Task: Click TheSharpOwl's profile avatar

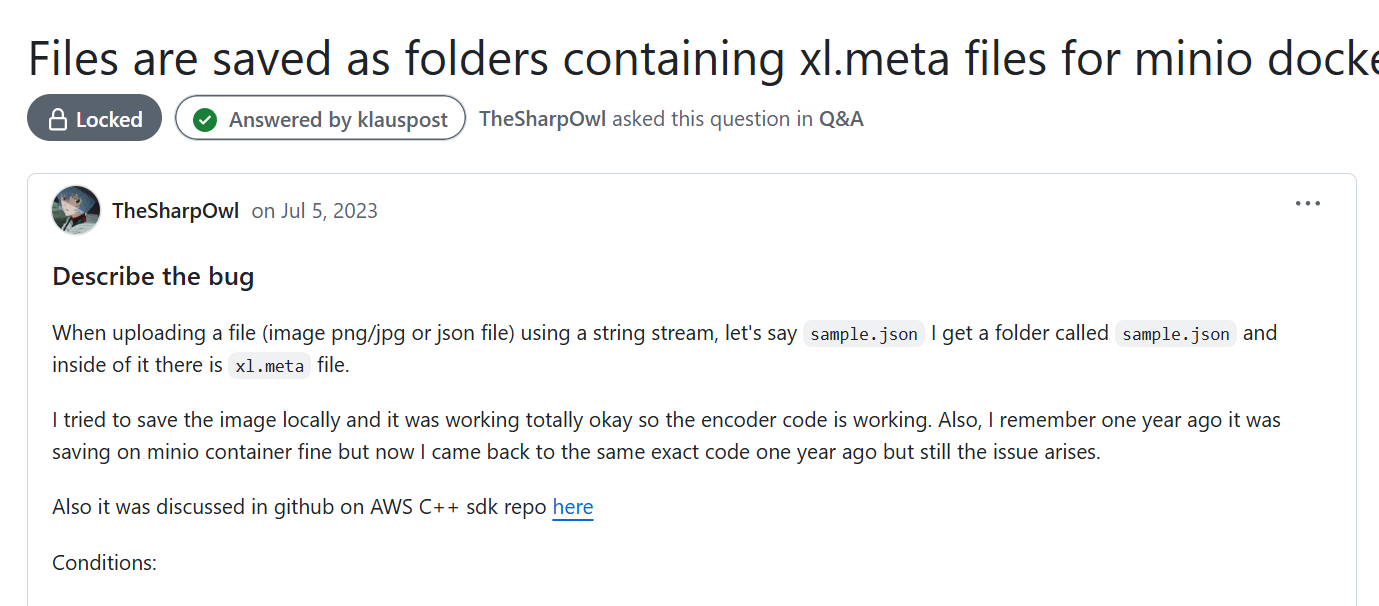Action: (x=76, y=210)
